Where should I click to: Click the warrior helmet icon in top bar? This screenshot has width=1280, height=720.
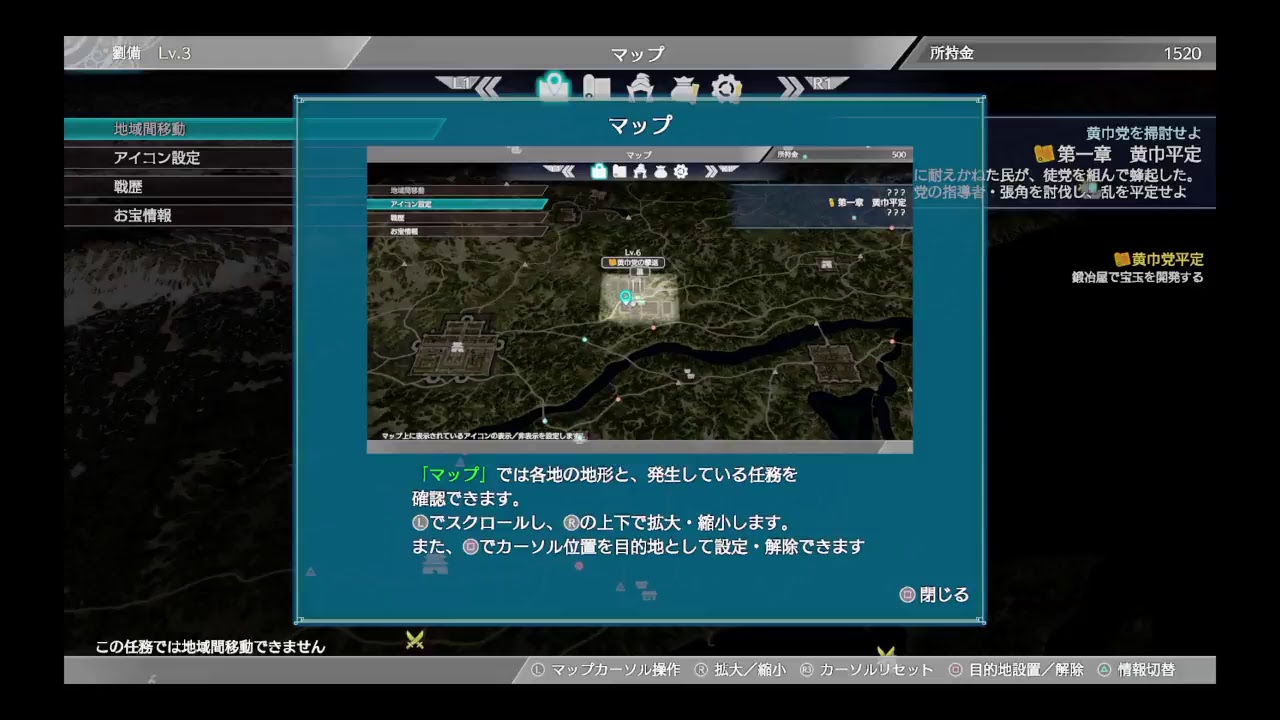click(x=640, y=88)
